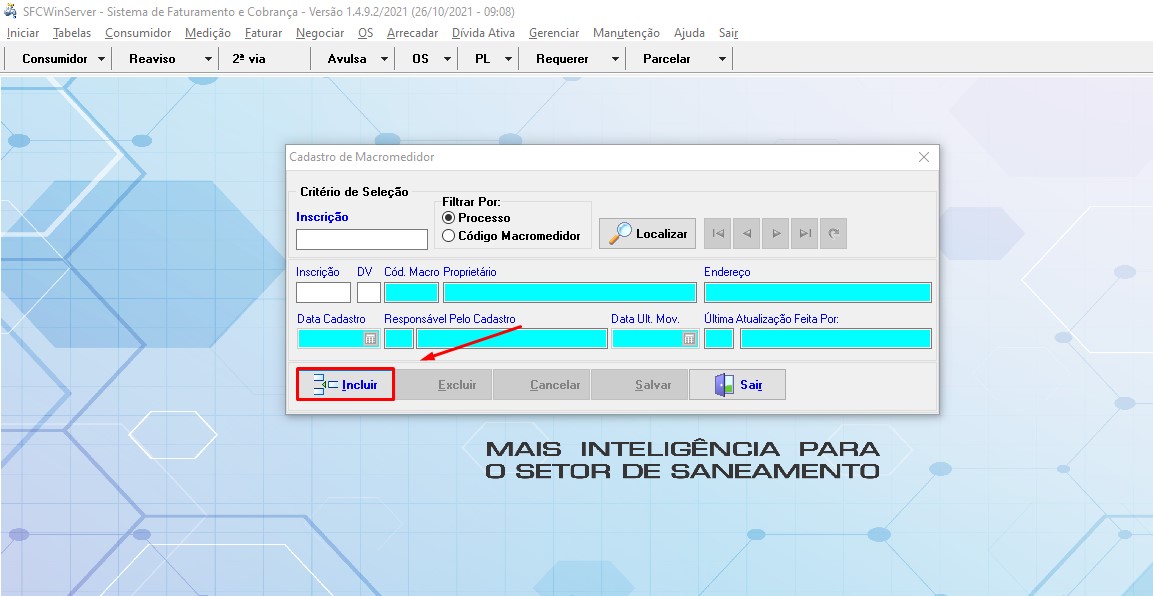Click inside the Inscrição search field
The height and width of the screenshot is (596, 1153).
coord(361,239)
